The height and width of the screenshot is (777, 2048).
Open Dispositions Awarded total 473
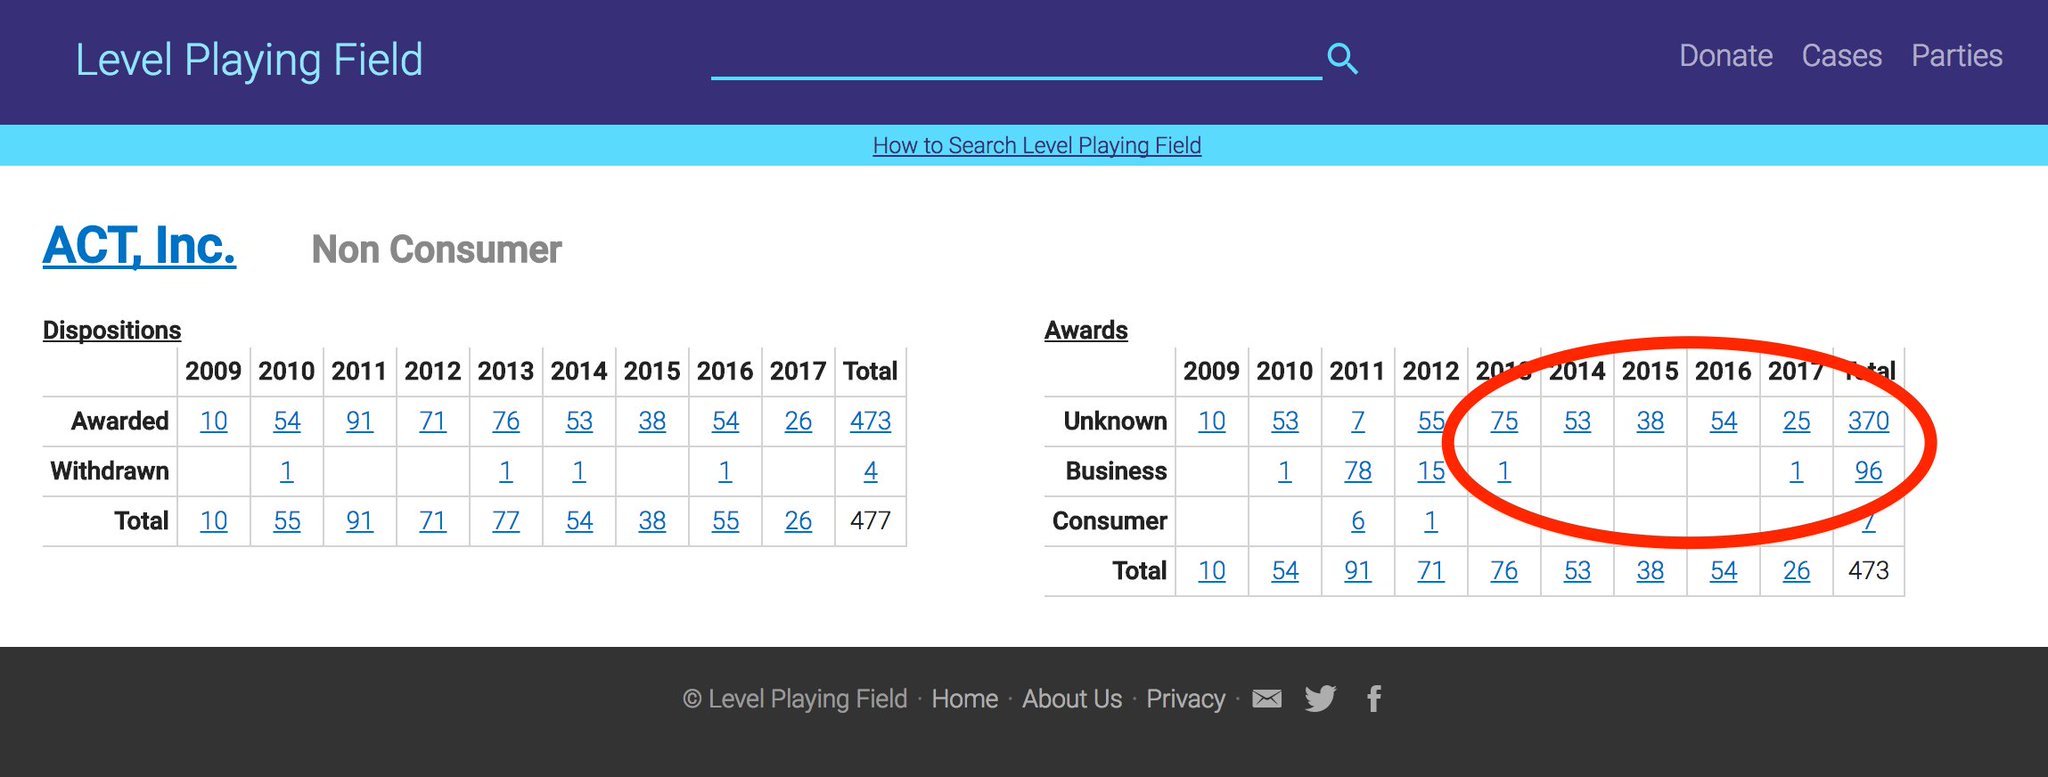click(x=871, y=421)
